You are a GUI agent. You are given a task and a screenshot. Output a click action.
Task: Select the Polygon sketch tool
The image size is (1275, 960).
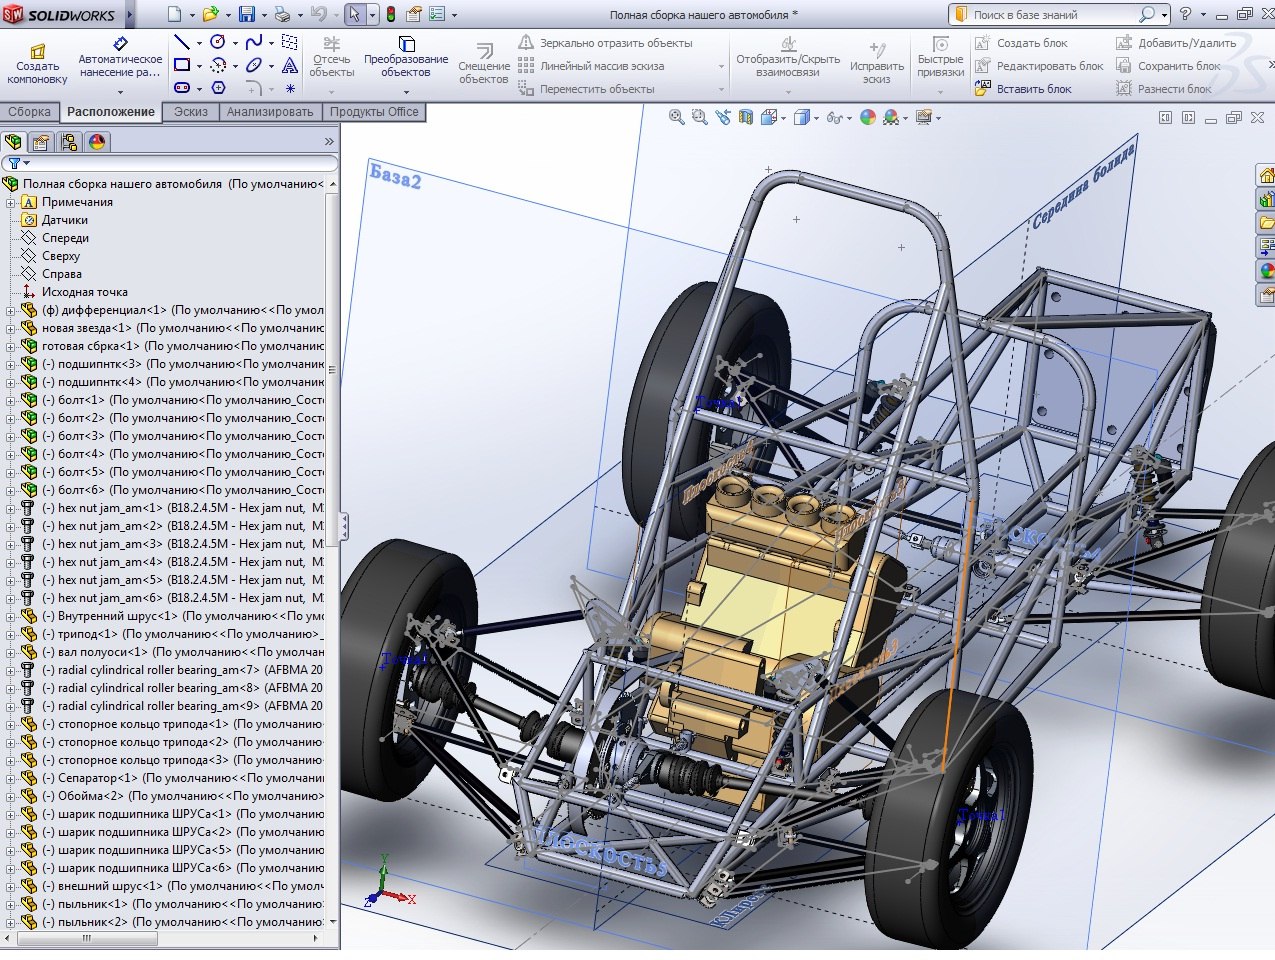(218, 88)
